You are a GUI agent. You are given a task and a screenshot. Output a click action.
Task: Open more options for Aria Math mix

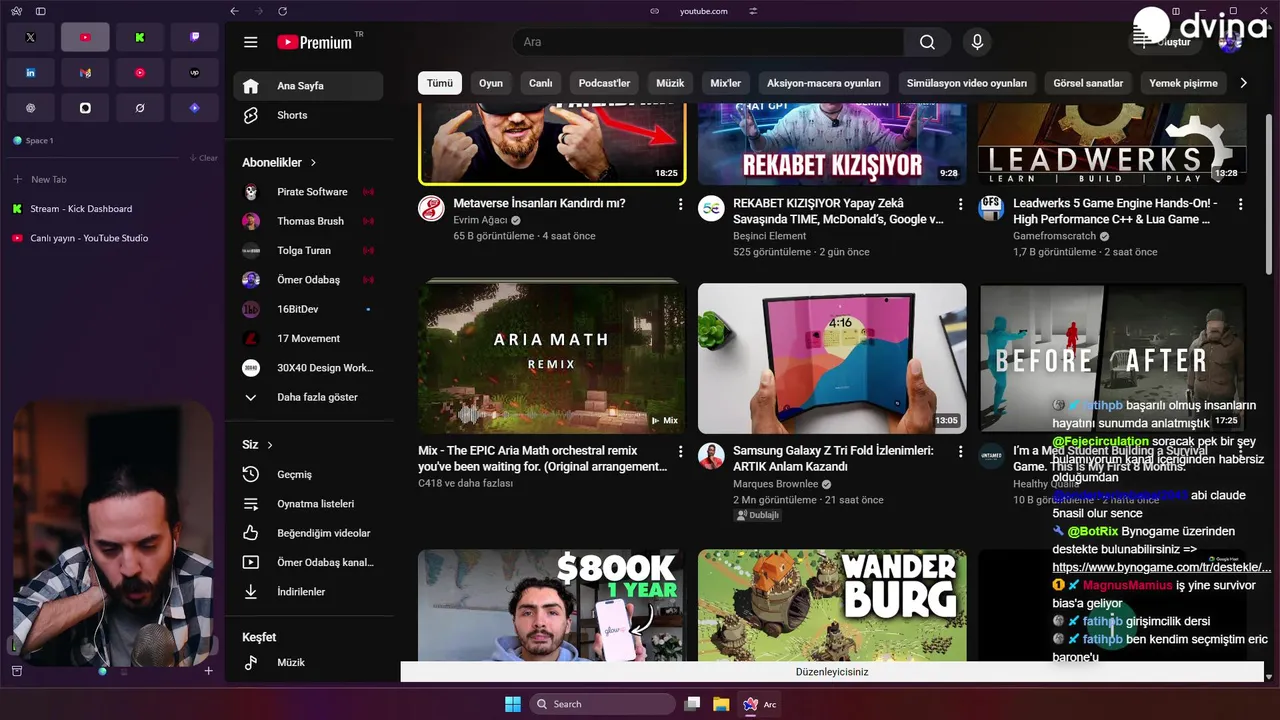click(x=680, y=452)
